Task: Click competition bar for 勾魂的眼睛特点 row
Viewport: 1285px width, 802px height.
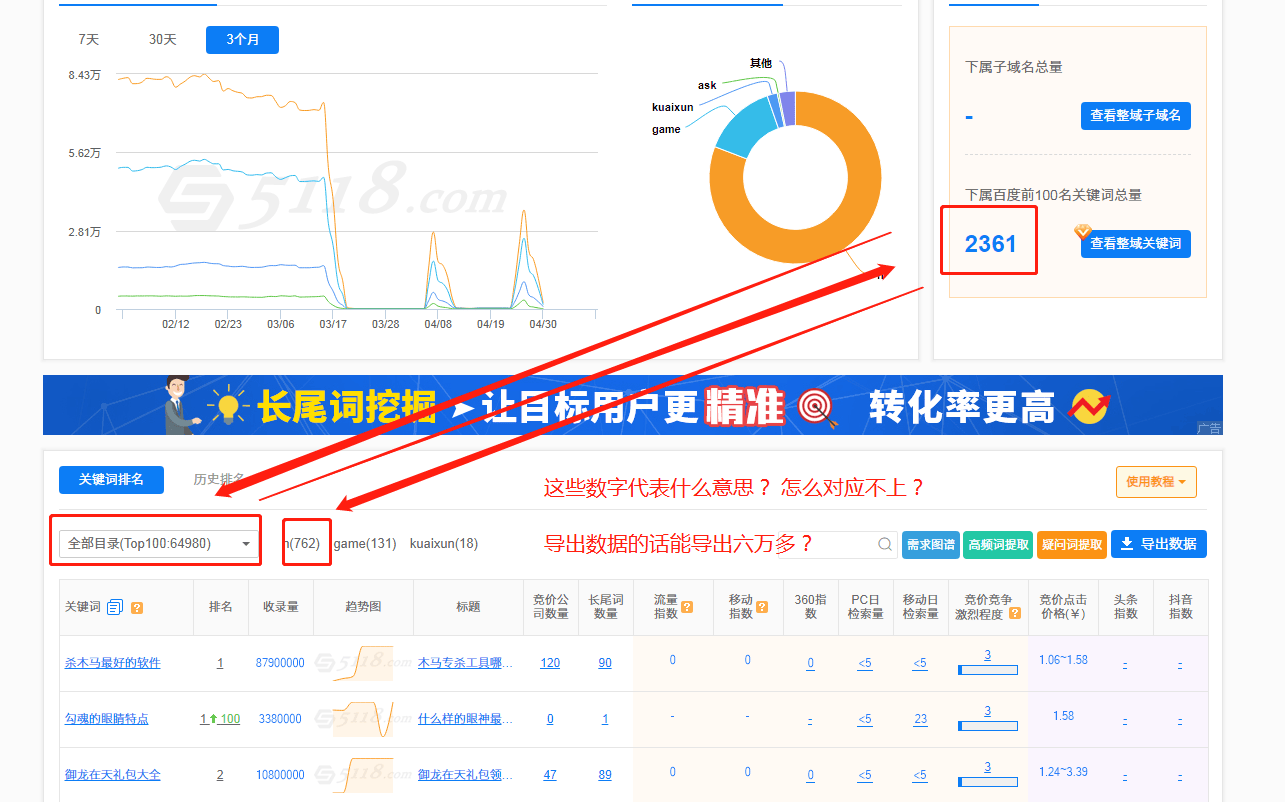Action: click(987, 725)
